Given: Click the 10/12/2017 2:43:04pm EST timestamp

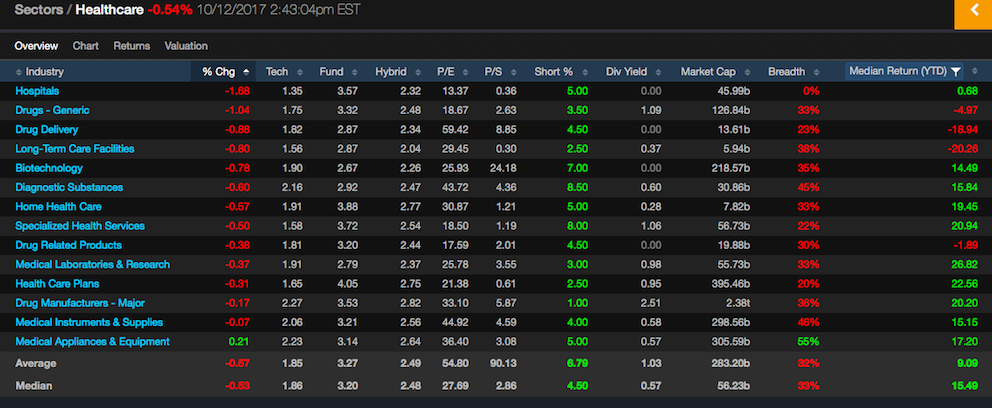Looking at the screenshot, I should (x=278, y=10).
